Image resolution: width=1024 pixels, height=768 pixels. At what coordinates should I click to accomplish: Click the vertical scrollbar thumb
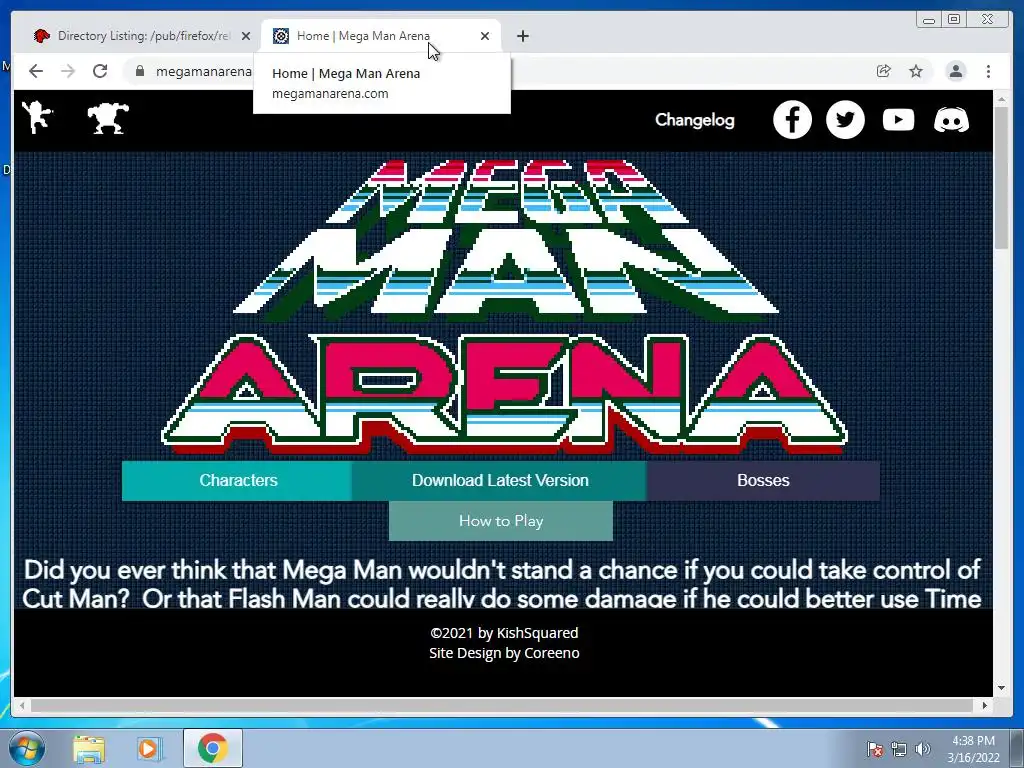pos(1002,176)
